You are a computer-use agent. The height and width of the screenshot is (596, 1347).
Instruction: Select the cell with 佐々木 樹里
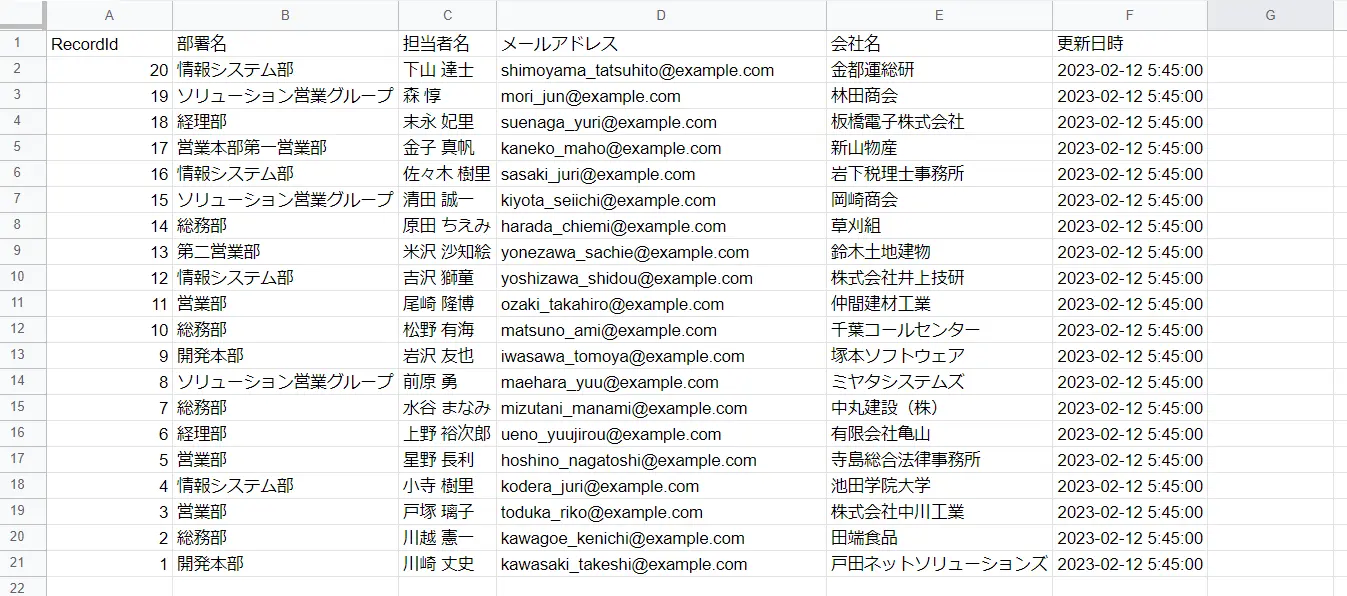447,174
